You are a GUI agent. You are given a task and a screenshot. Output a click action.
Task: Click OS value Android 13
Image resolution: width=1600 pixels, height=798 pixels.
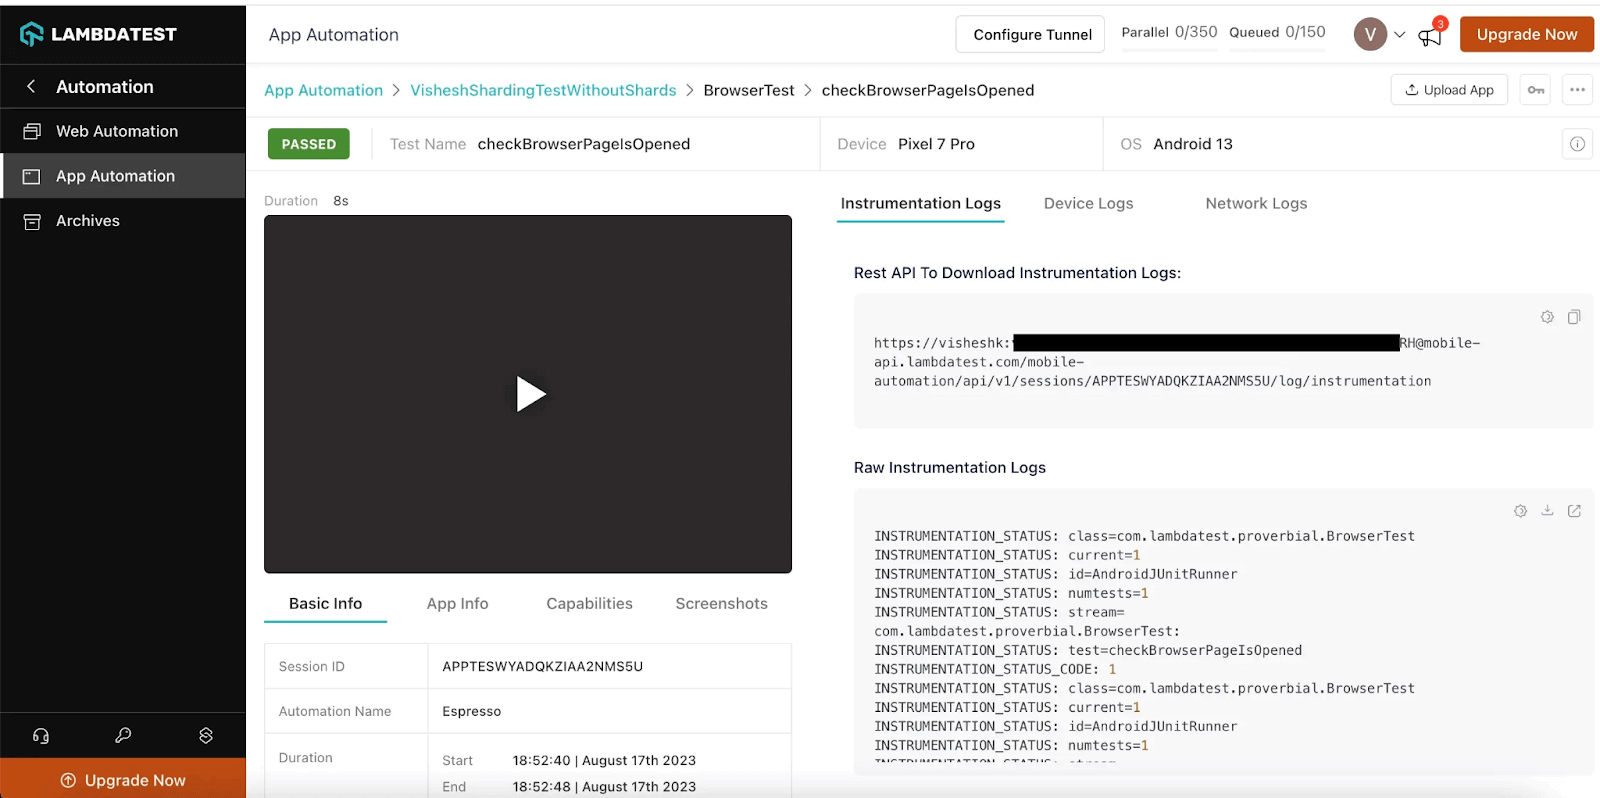click(x=1193, y=144)
